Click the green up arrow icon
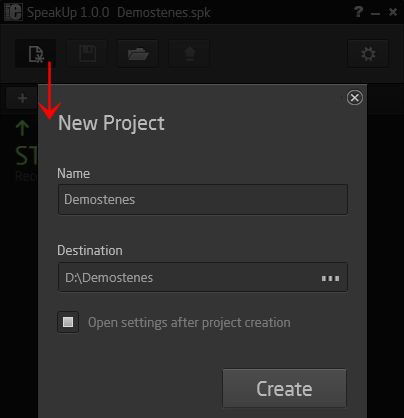The height and width of the screenshot is (418, 404). [x=22, y=128]
